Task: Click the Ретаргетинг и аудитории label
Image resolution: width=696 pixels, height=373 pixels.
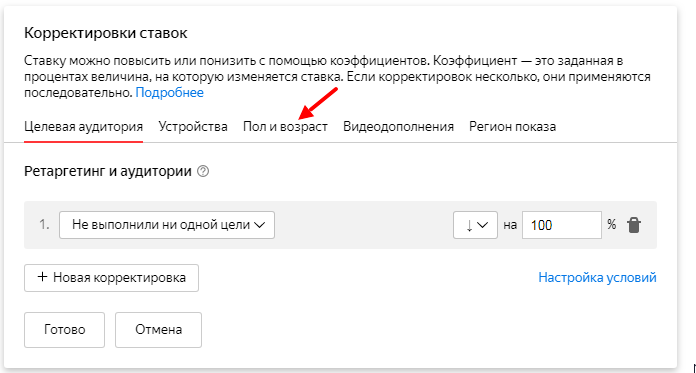Action: [108, 171]
